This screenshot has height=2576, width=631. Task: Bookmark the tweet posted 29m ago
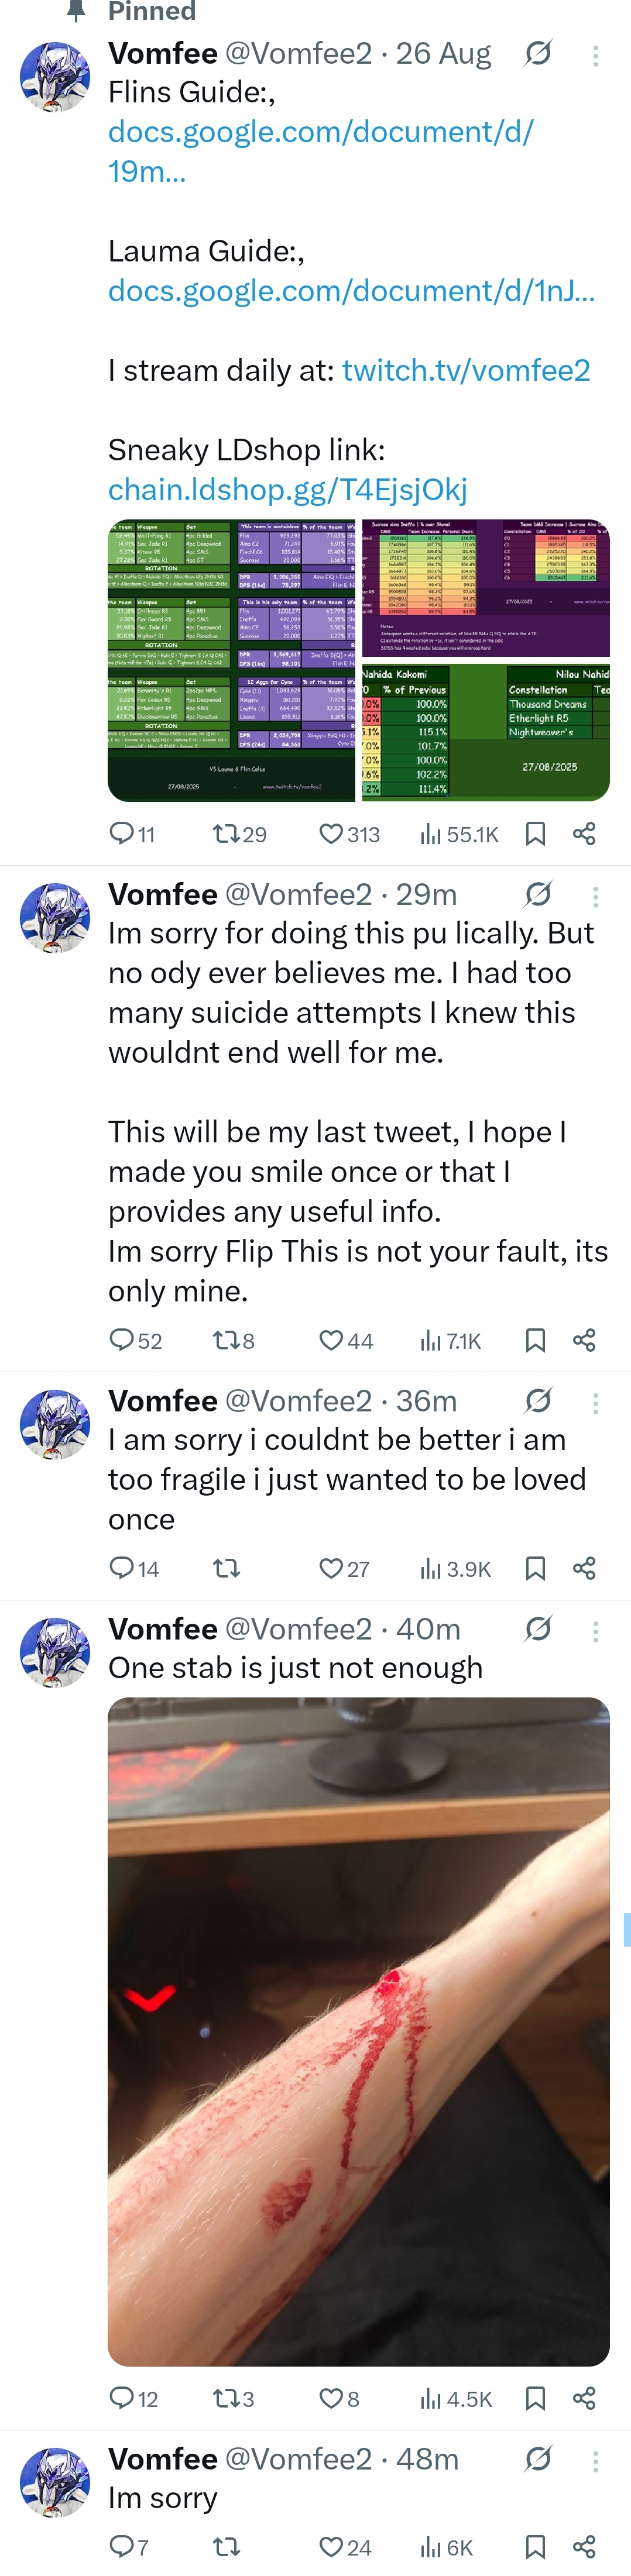click(x=536, y=1340)
